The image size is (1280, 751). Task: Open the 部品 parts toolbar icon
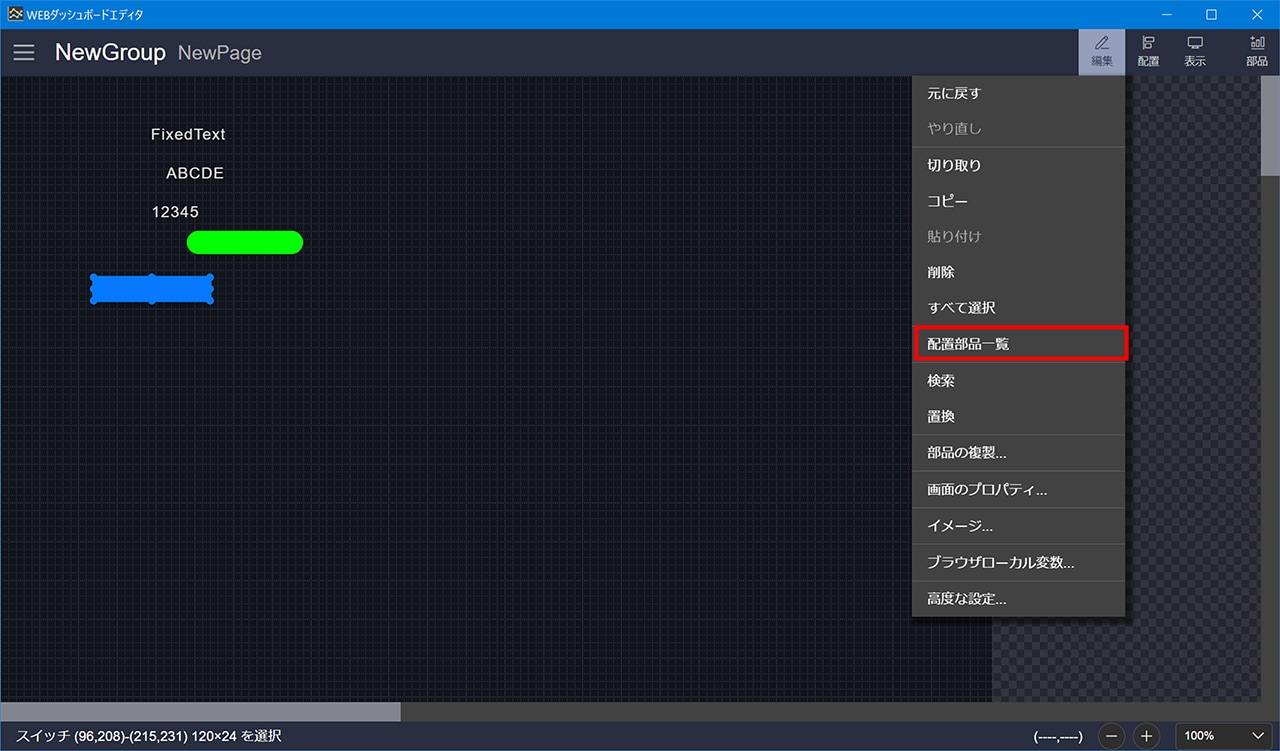point(1256,52)
